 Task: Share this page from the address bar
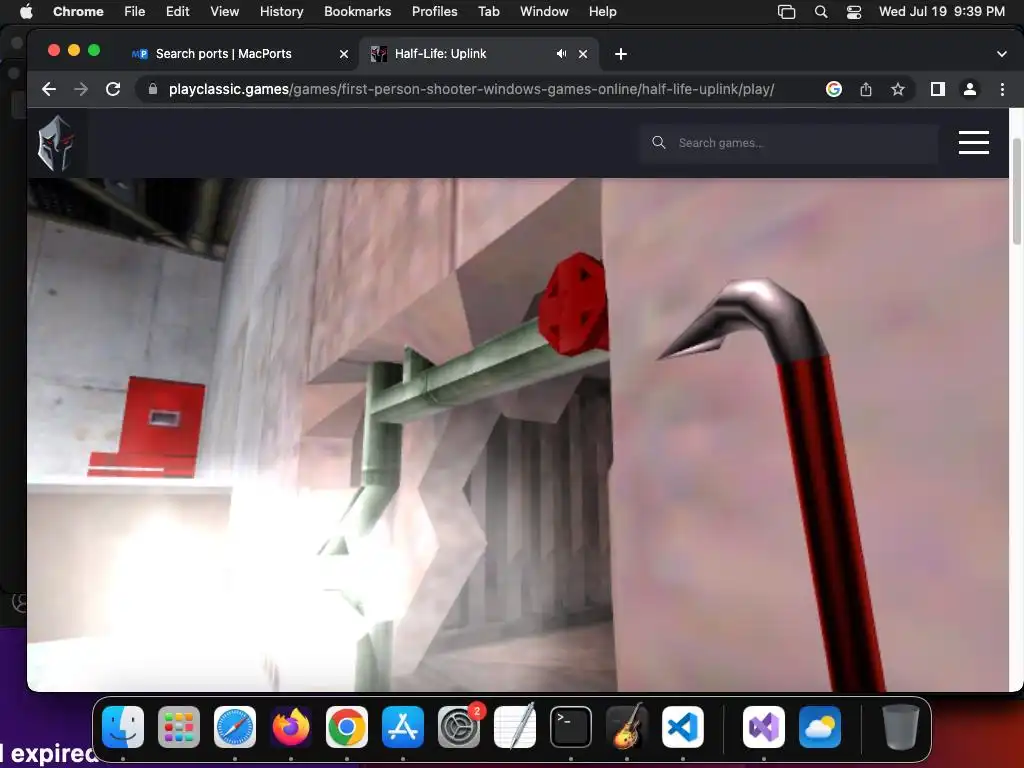tap(866, 89)
